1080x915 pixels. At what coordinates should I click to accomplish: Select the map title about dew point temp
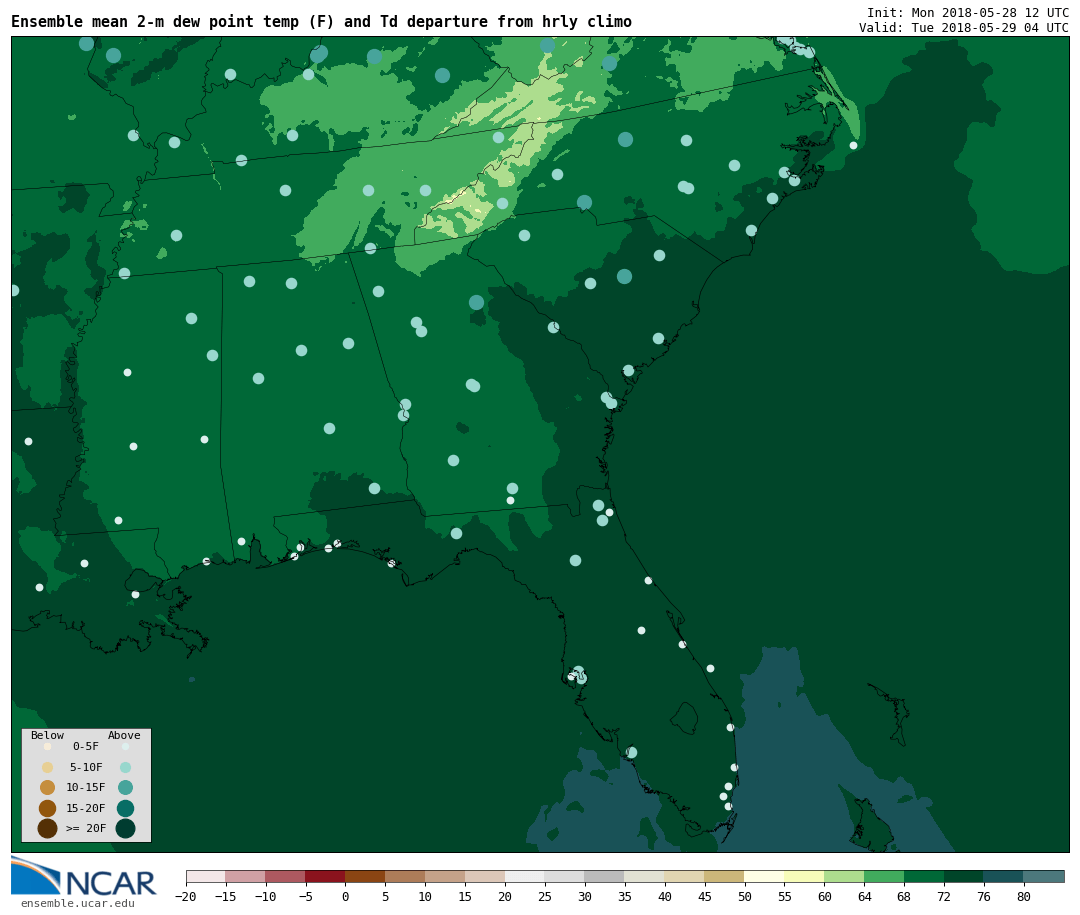321,22
